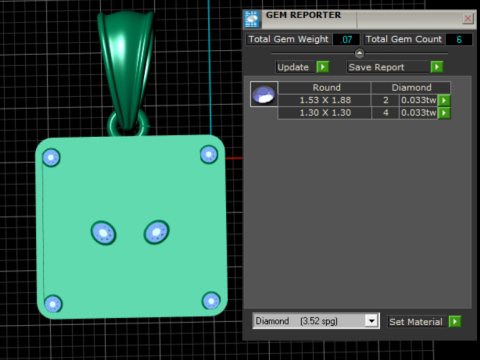The image size is (480, 360).
Task: Click the Round column header
Action: 325,88
